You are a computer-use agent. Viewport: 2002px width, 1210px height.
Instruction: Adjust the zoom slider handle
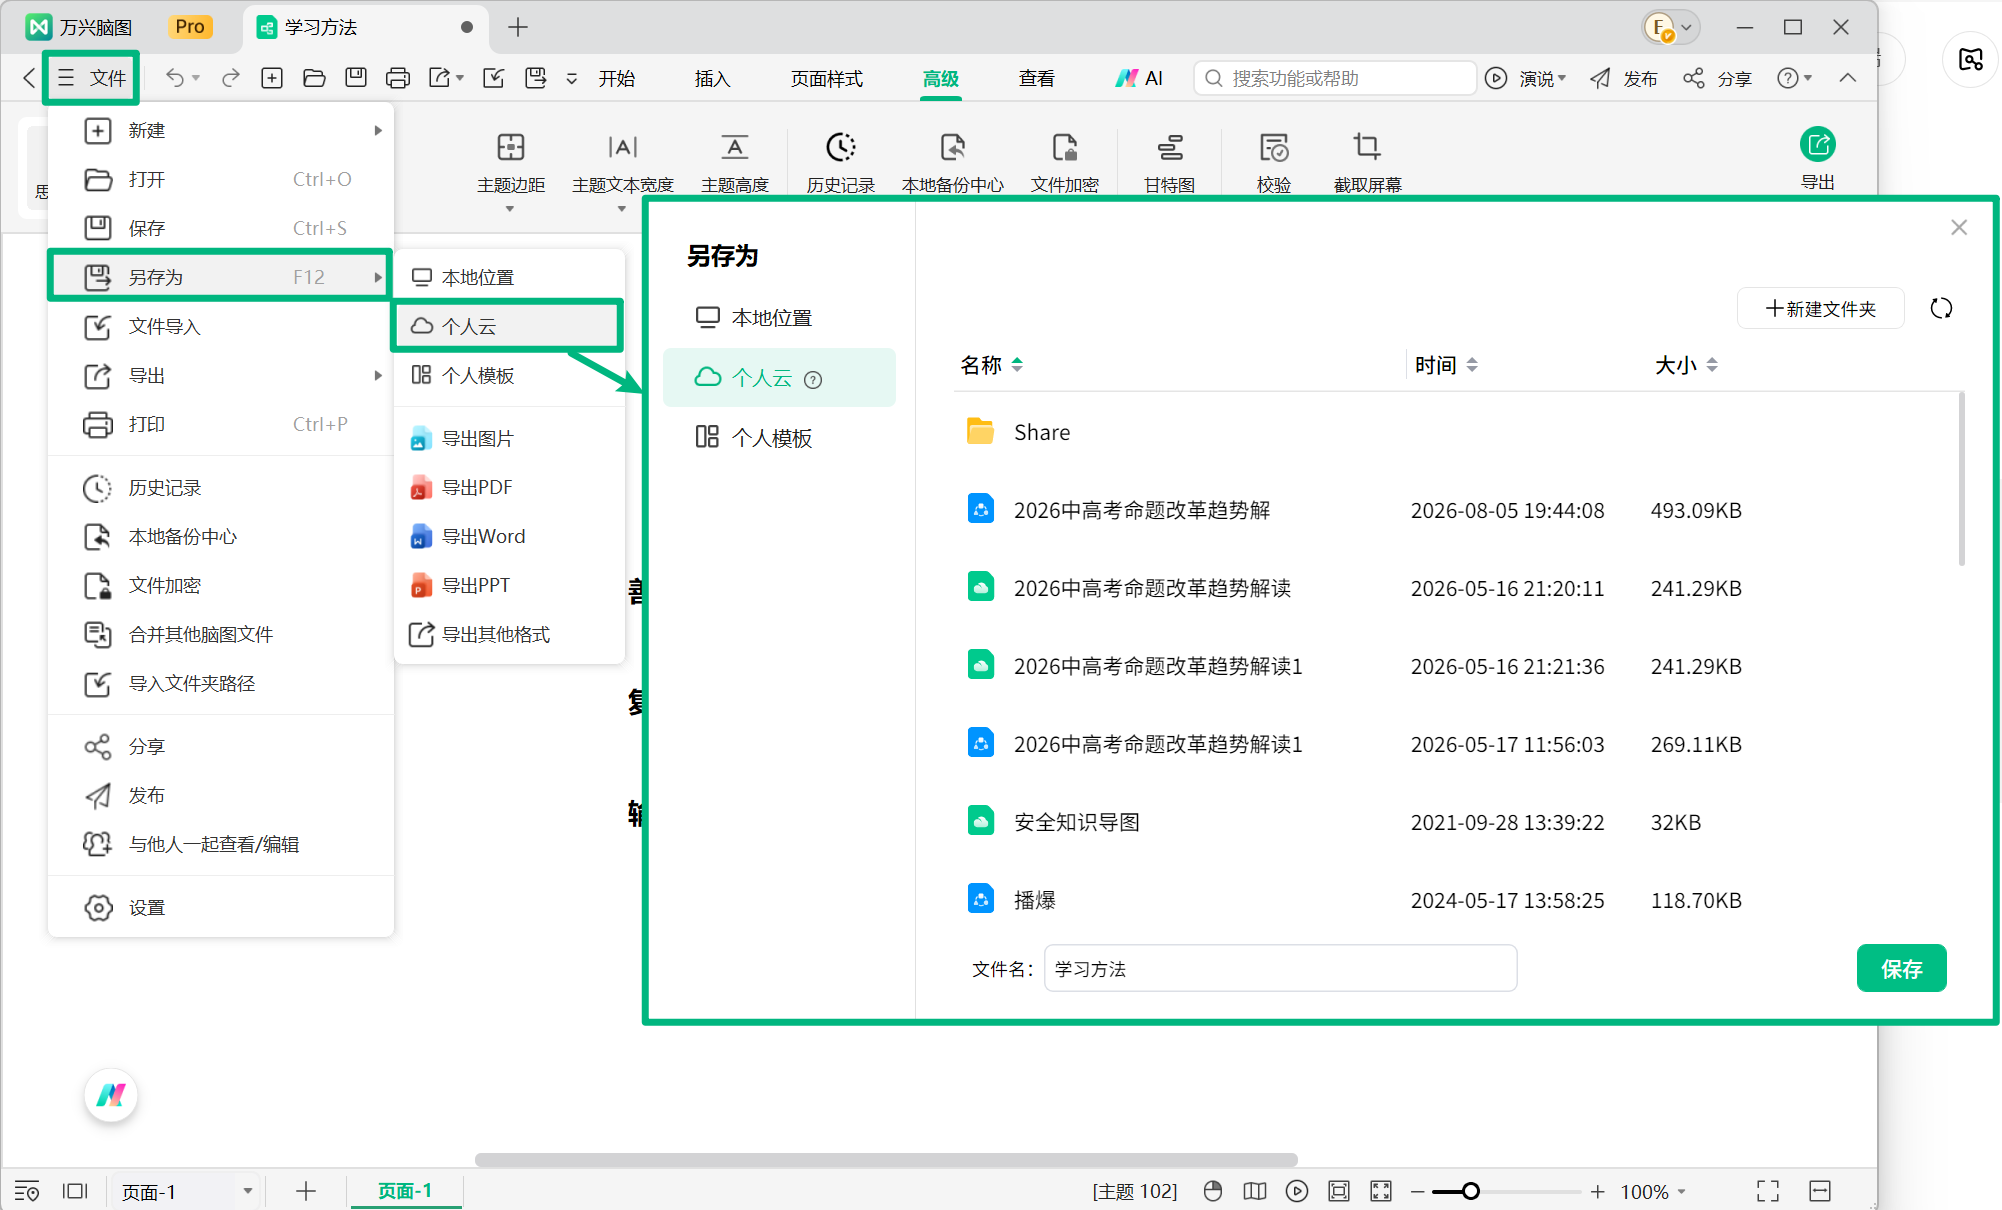pyautogui.click(x=1470, y=1191)
